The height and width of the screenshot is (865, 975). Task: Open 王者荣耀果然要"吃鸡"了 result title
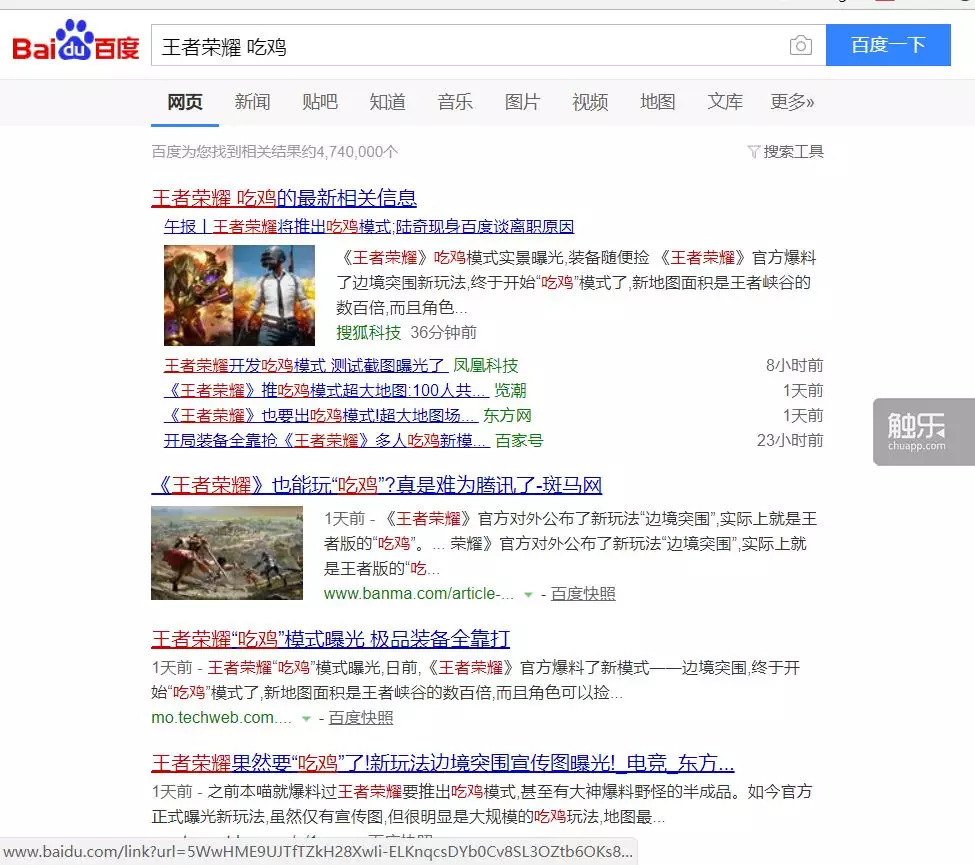point(443,763)
